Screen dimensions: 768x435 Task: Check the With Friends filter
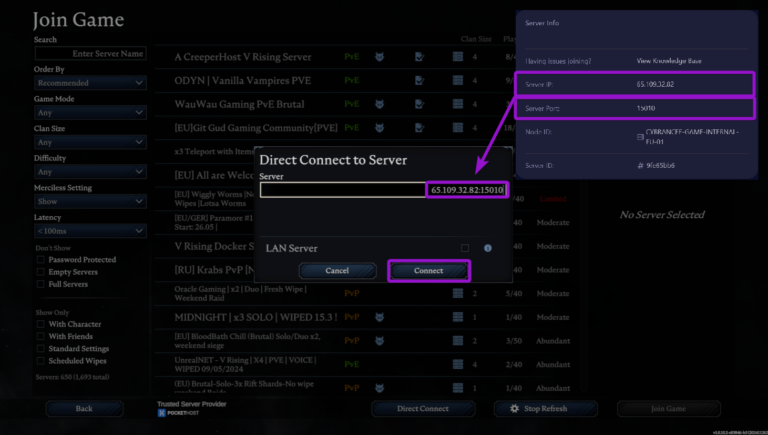coord(41,336)
